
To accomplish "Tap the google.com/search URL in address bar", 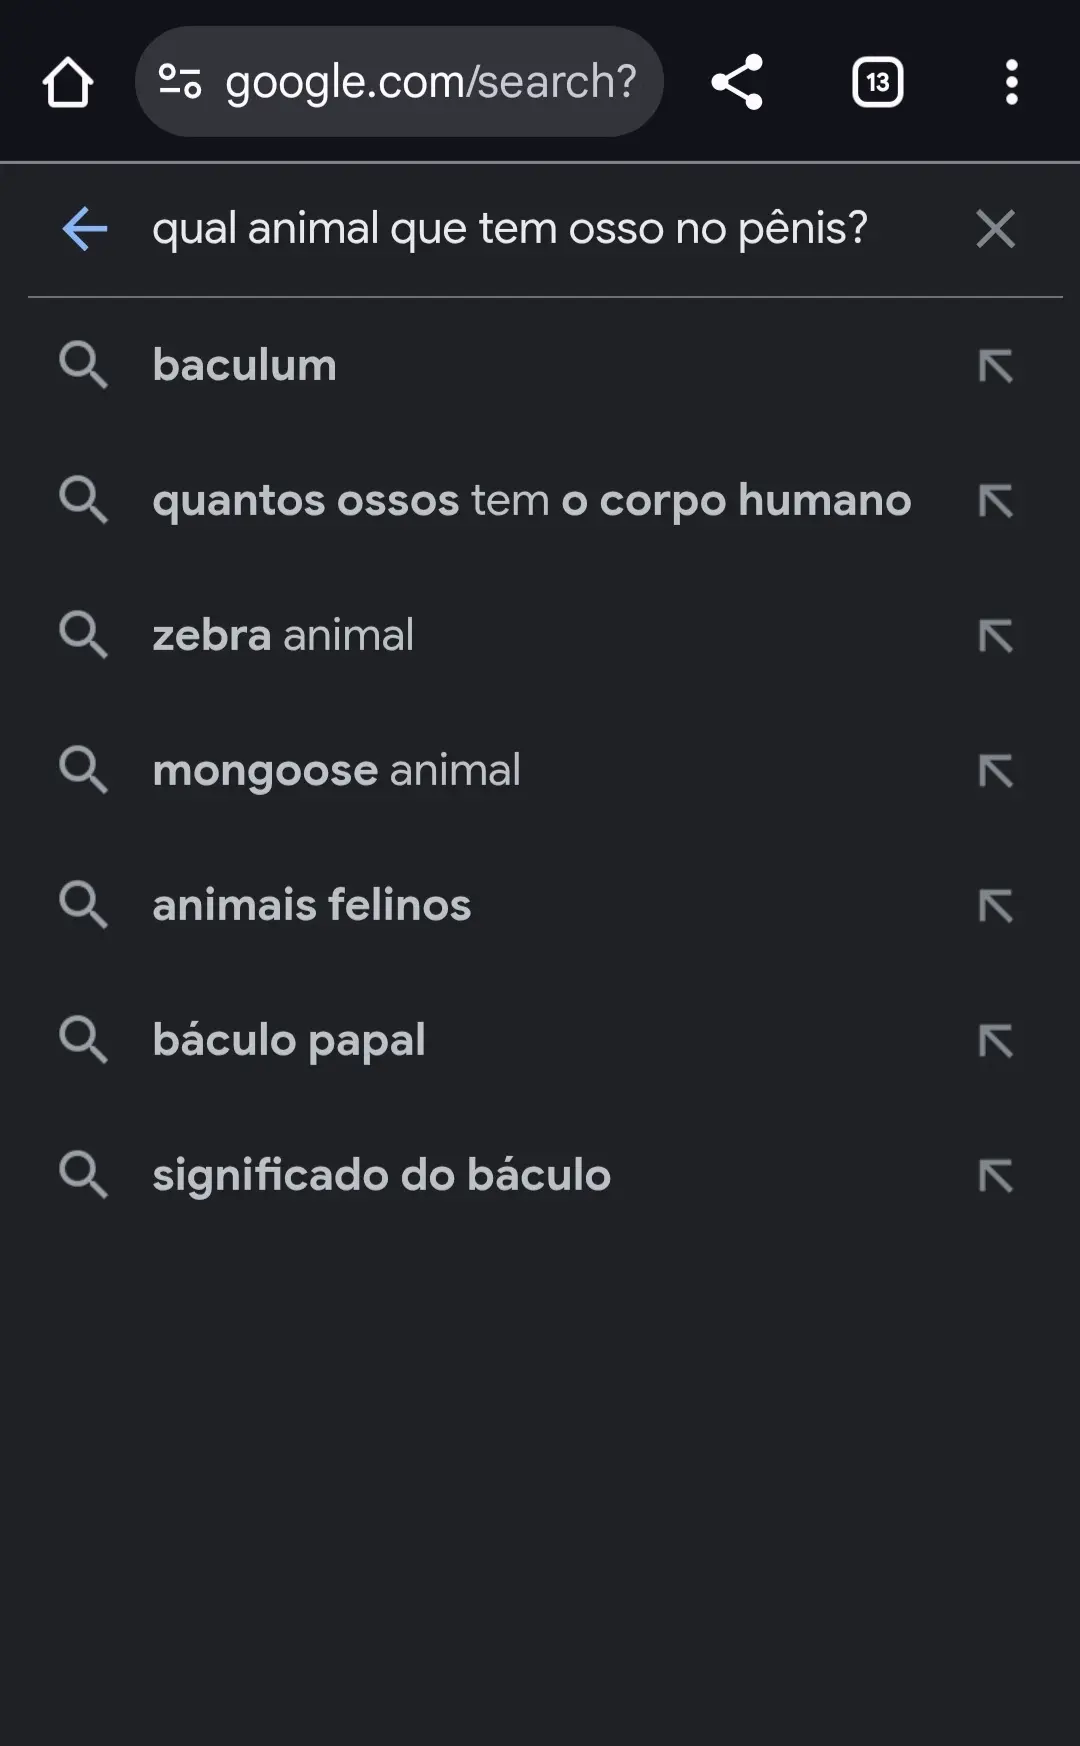I will click(x=430, y=82).
